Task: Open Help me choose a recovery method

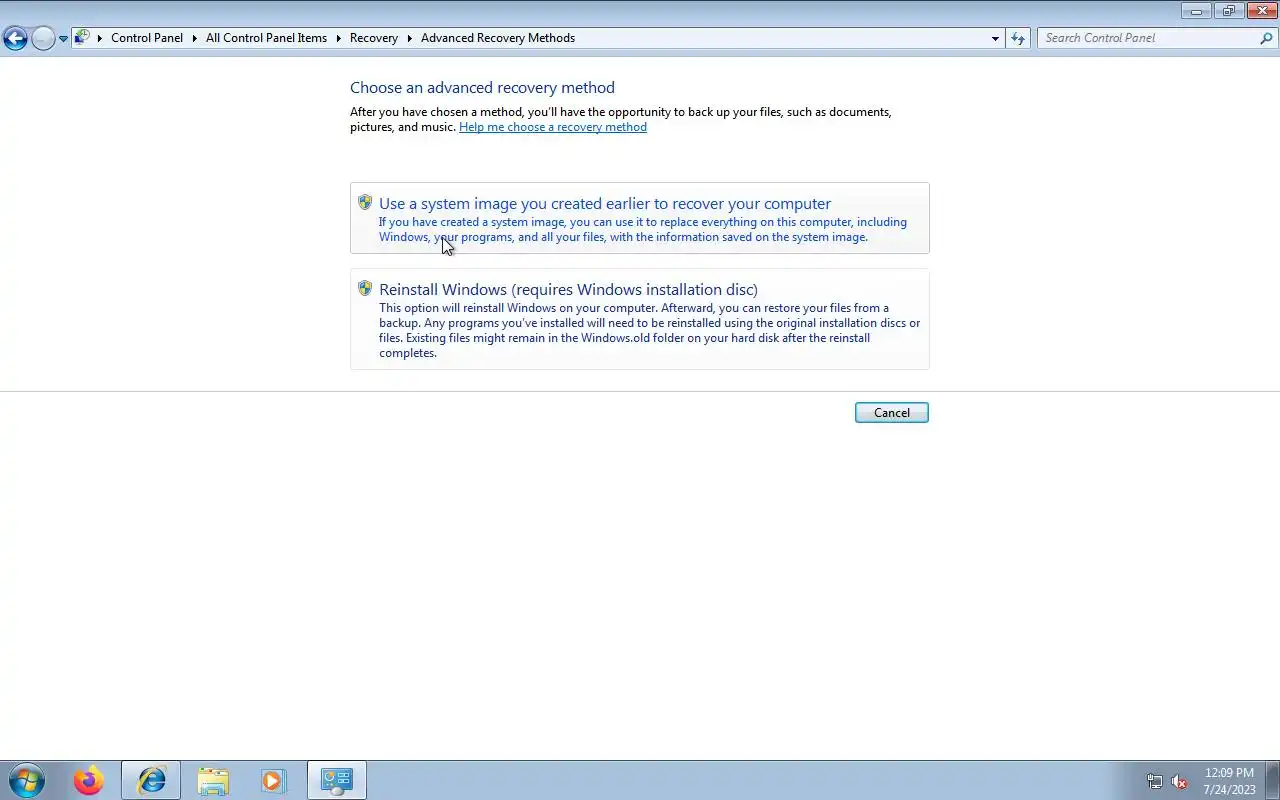Action: point(553,127)
